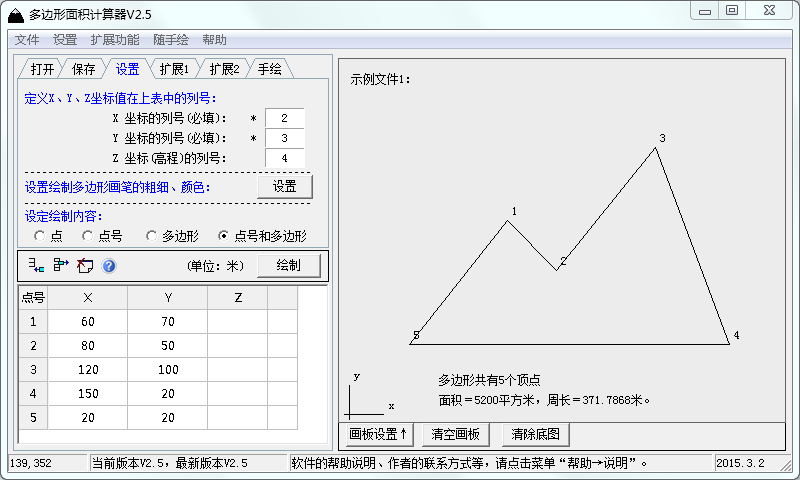Select the X cell of point 3 row
This screenshot has width=800, height=480.
88,369
